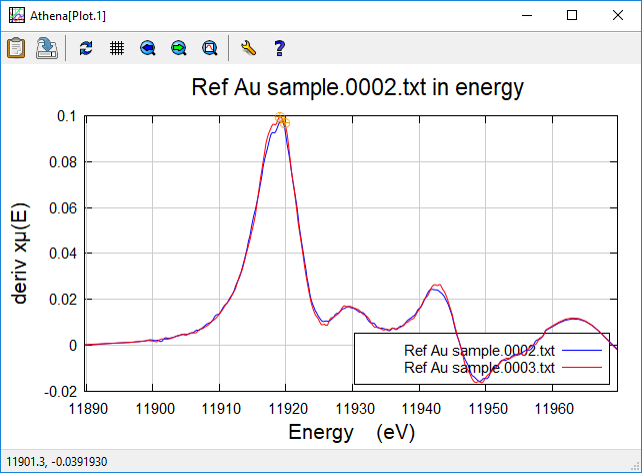642x473 pixels.
Task: Go to previous zoom (blue left arrow)
Action: pyautogui.click(x=148, y=48)
